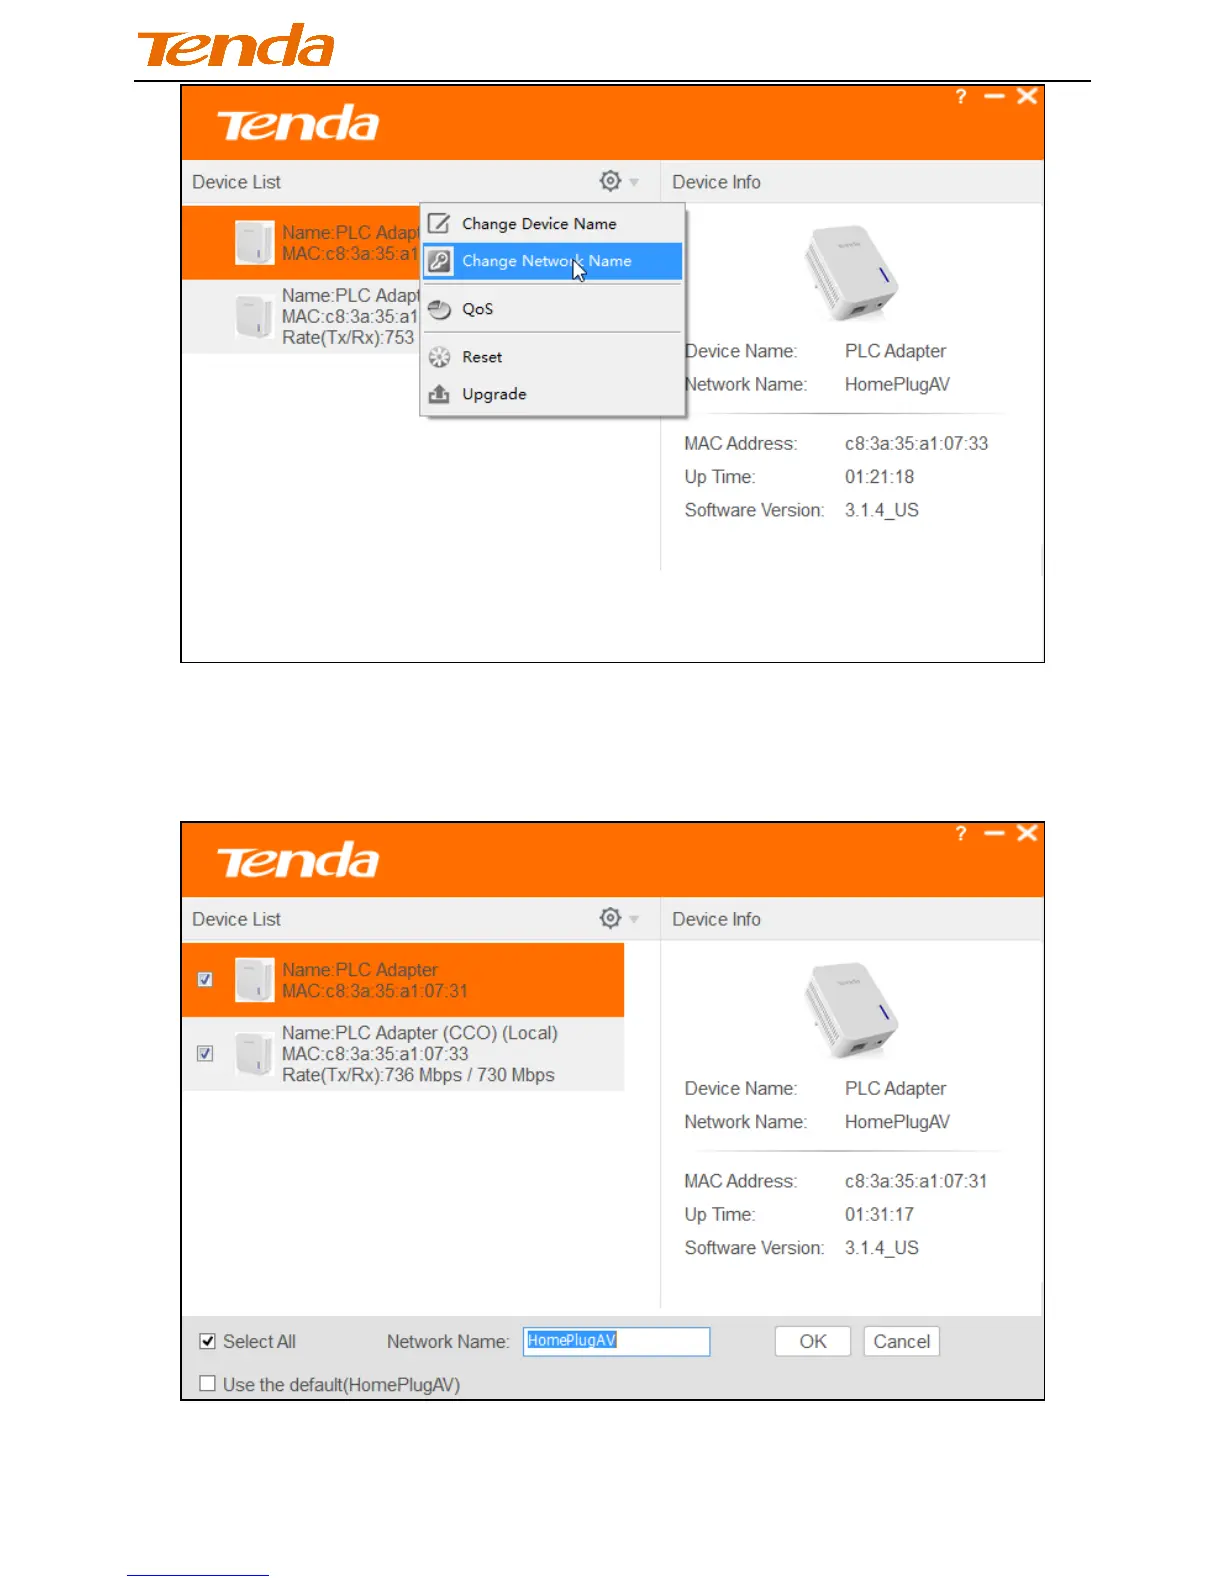Click the key icon for Change Network Name
Viewport: 1224px width, 1584px height.
pos(439,261)
